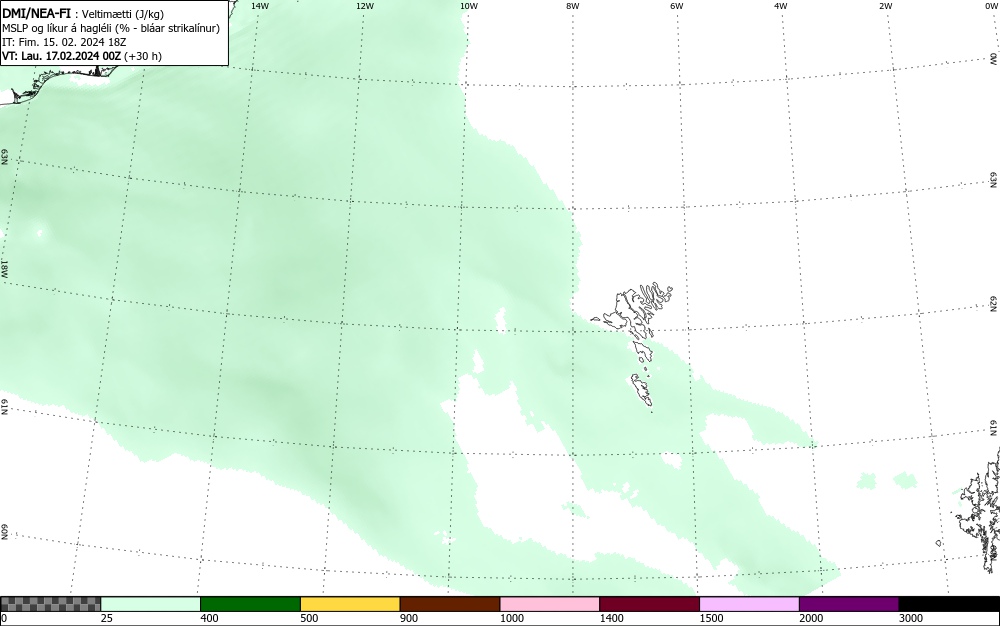The height and width of the screenshot is (626, 1000).
Task: Click the dark green 400 legend swatch
Action: [x=250, y=604]
